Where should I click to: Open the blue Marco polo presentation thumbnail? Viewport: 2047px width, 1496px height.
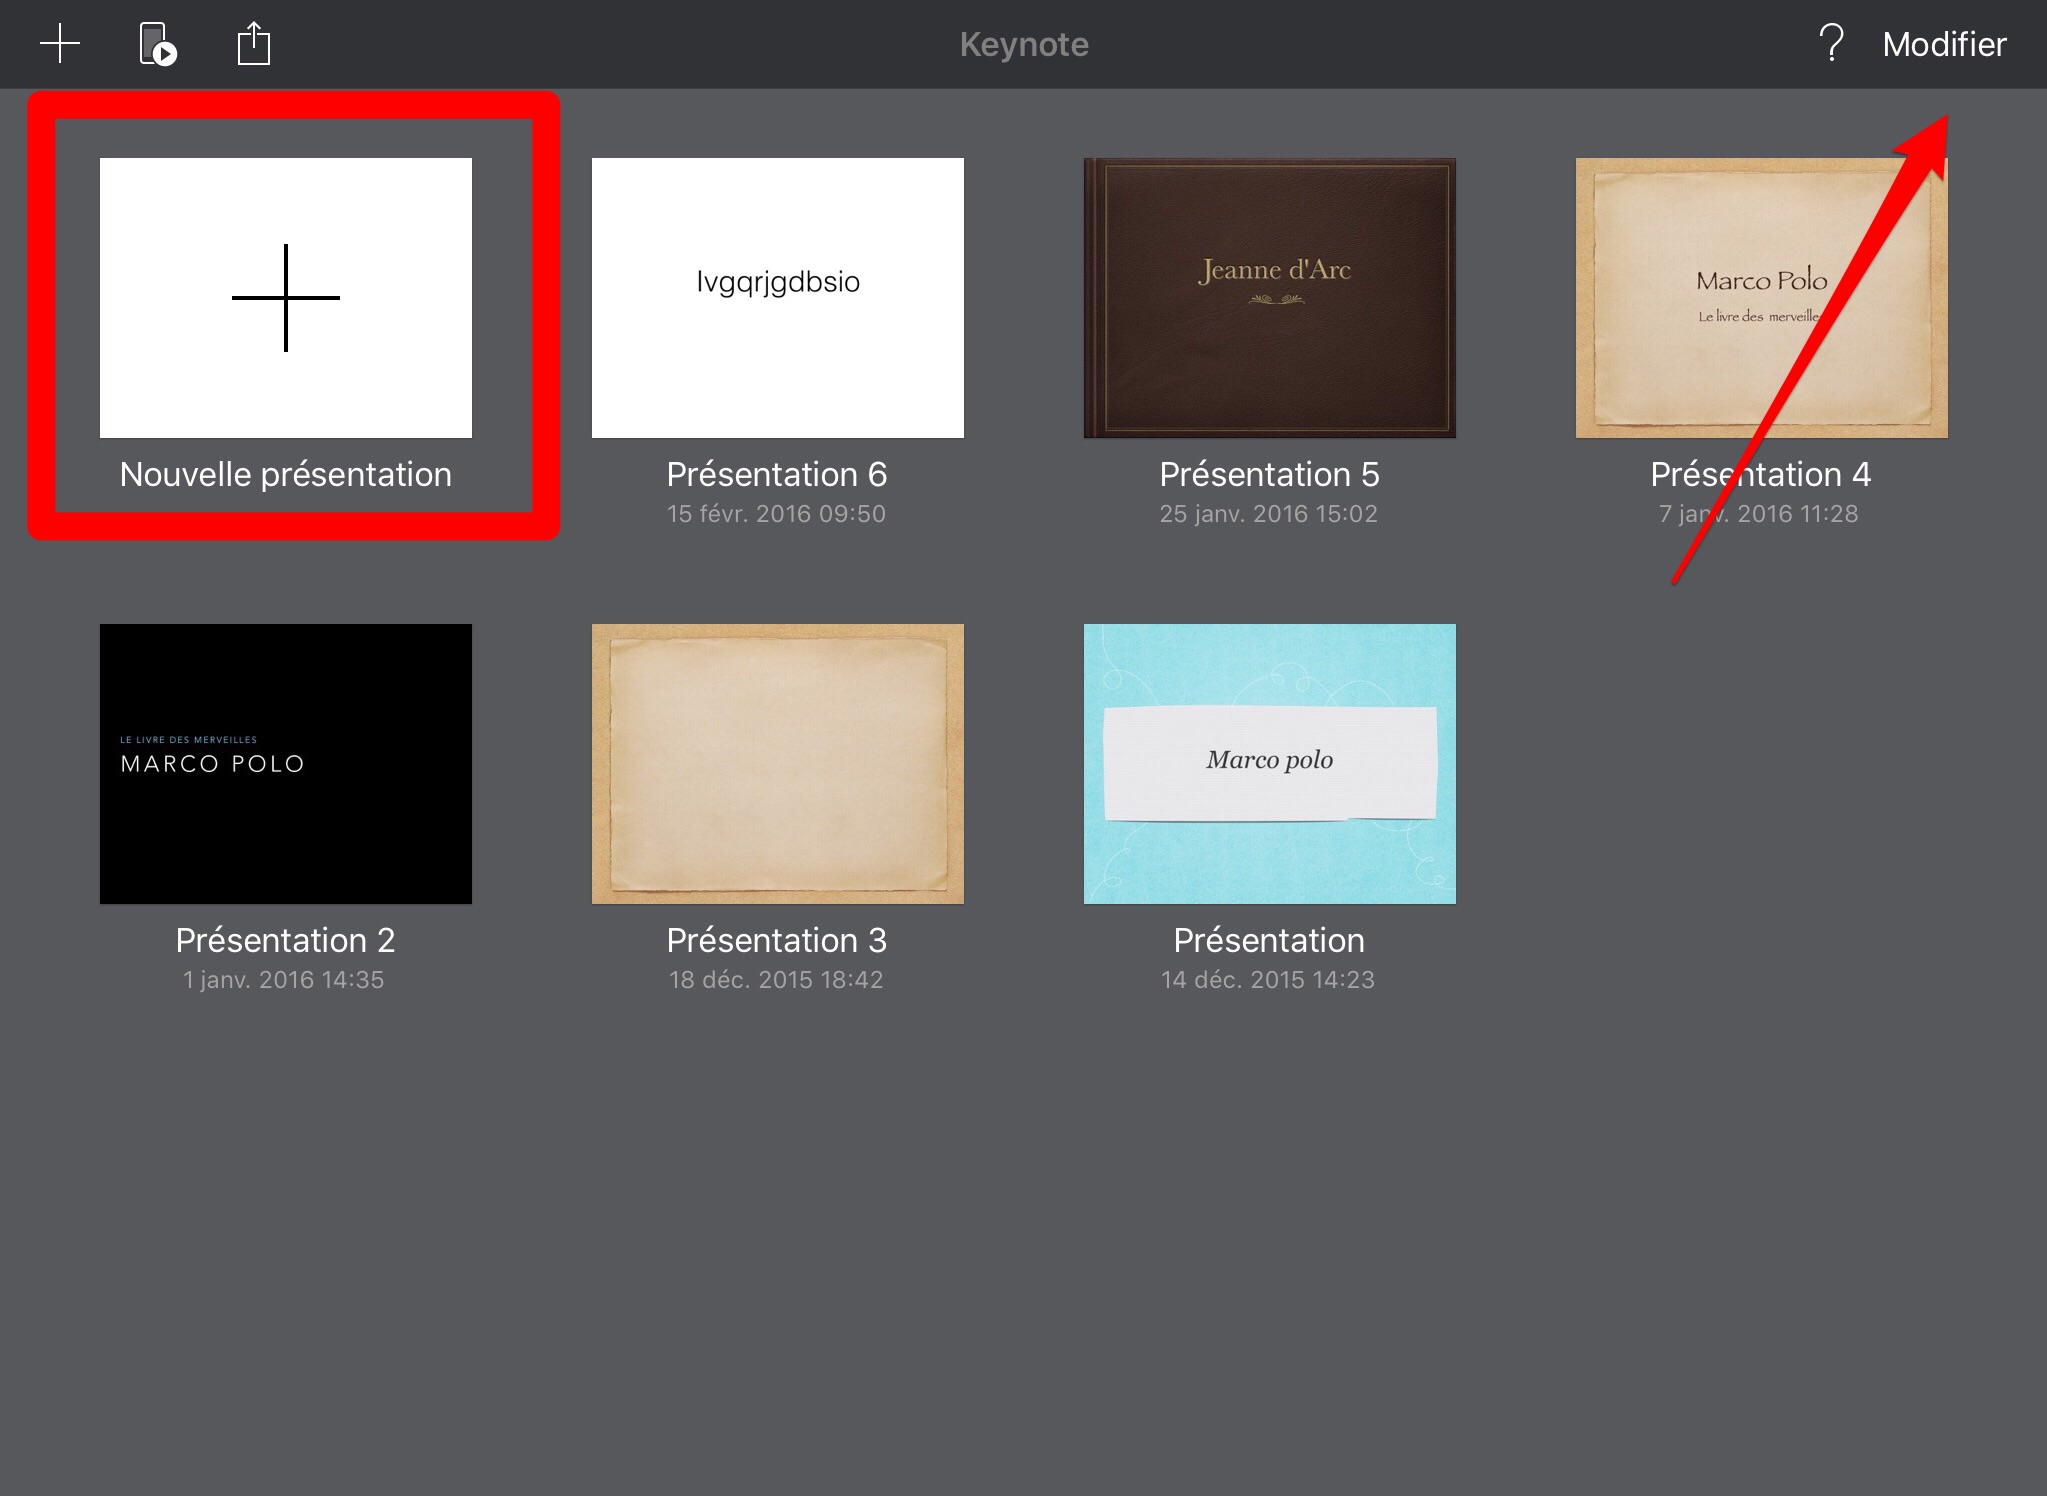tap(1270, 764)
